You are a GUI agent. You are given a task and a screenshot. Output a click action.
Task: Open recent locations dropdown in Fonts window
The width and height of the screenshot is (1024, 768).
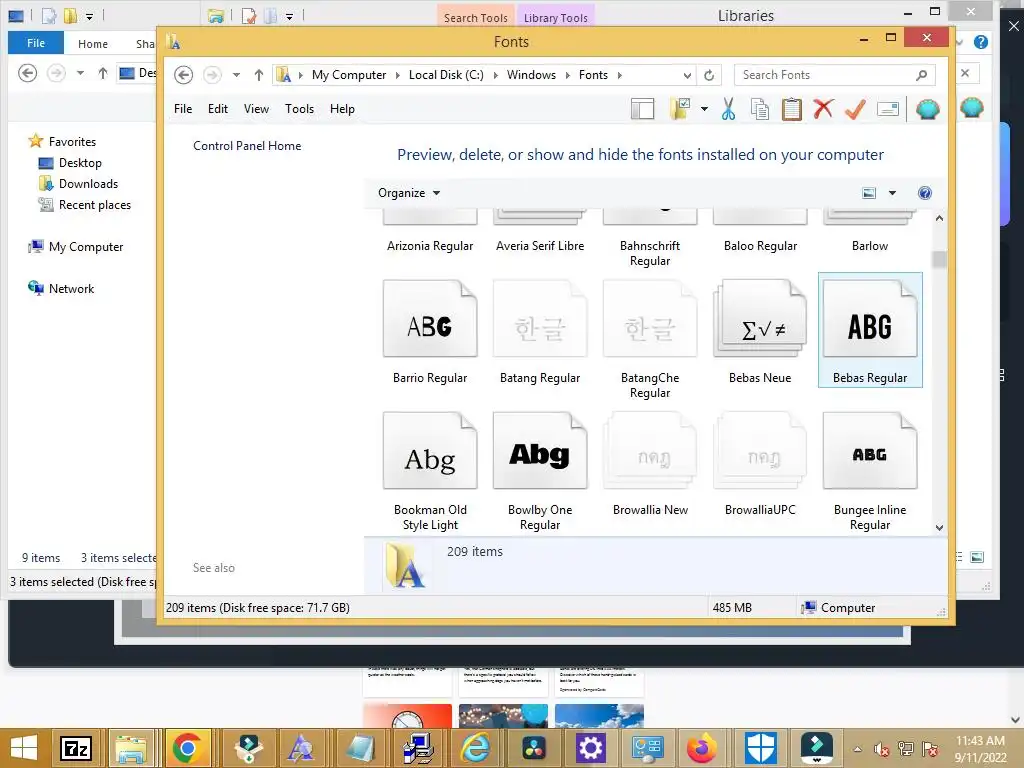[x=236, y=75]
